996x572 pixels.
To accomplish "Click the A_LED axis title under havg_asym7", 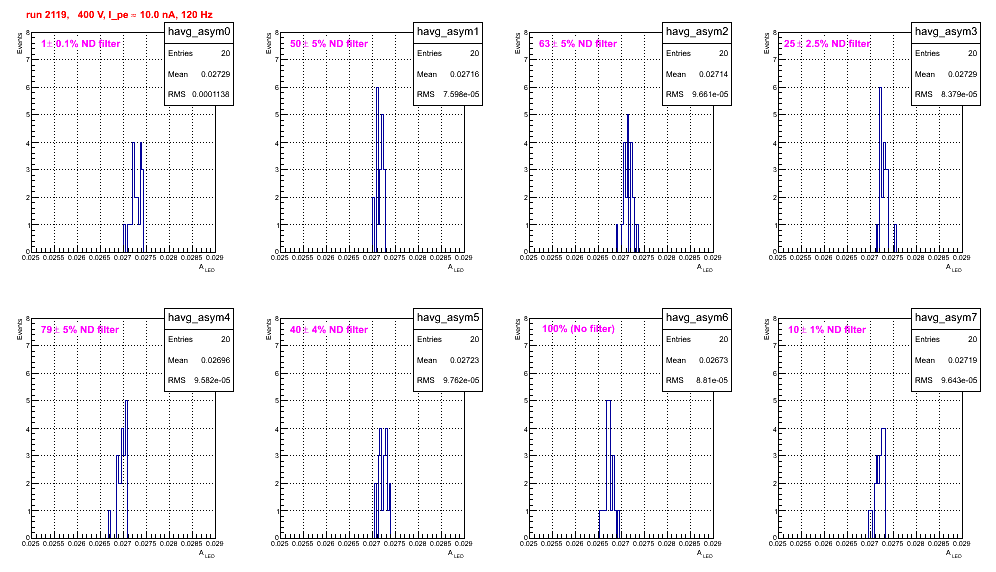I will [x=954, y=554].
